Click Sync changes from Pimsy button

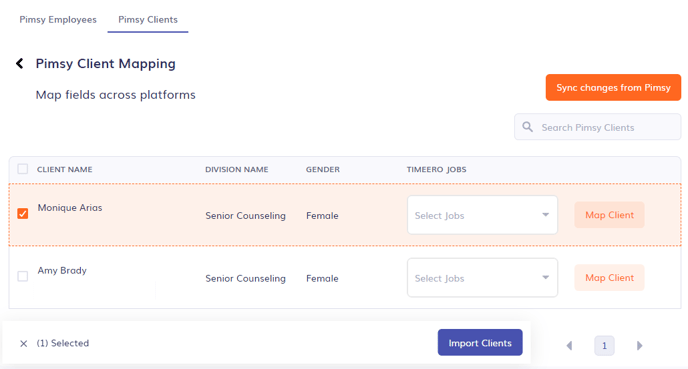click(x=613, y=88)
